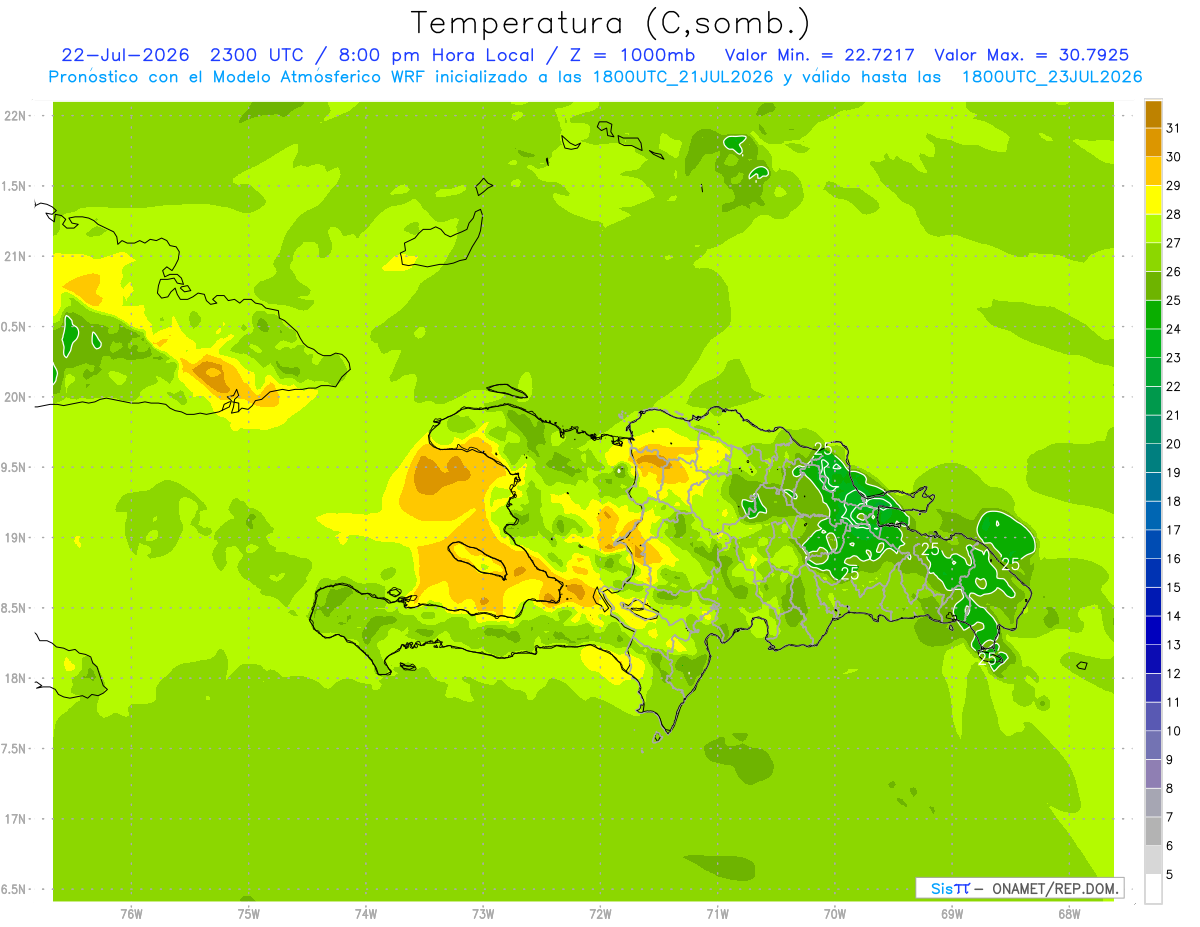This screenshot has height=927, width=1200.
Task: Click the '19N' latitude axis label
Action: pyautogui.click(x=17, y=537)
